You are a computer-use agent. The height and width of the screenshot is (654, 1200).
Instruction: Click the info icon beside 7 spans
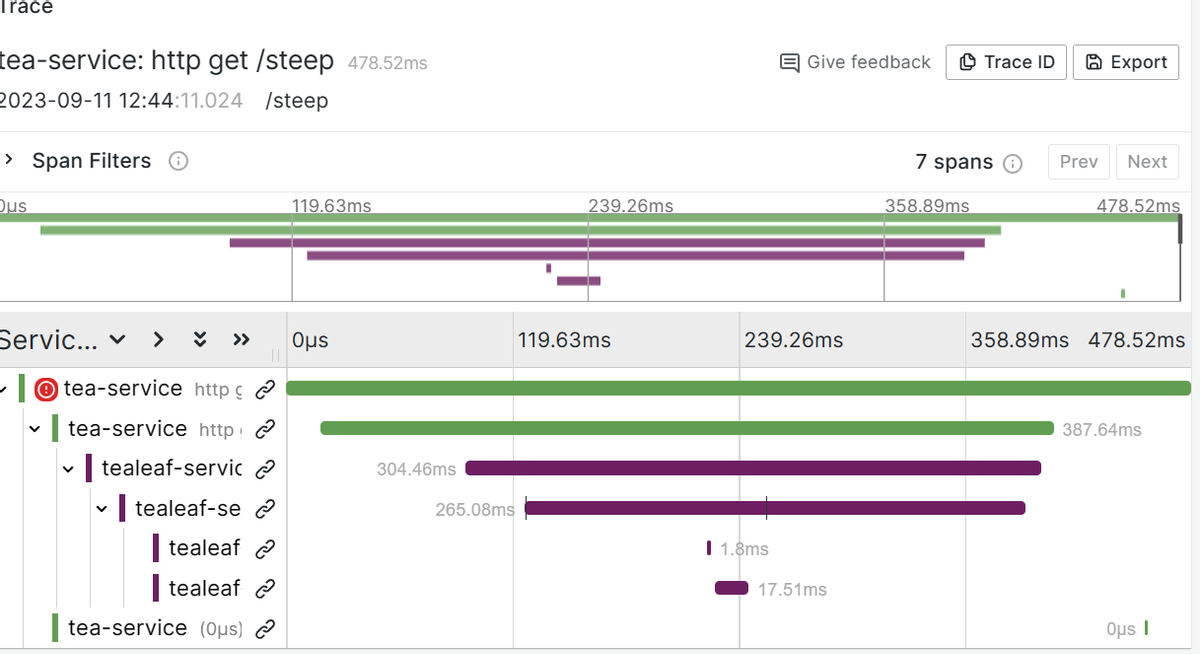pyautogui.click(x=1013, y=163)
